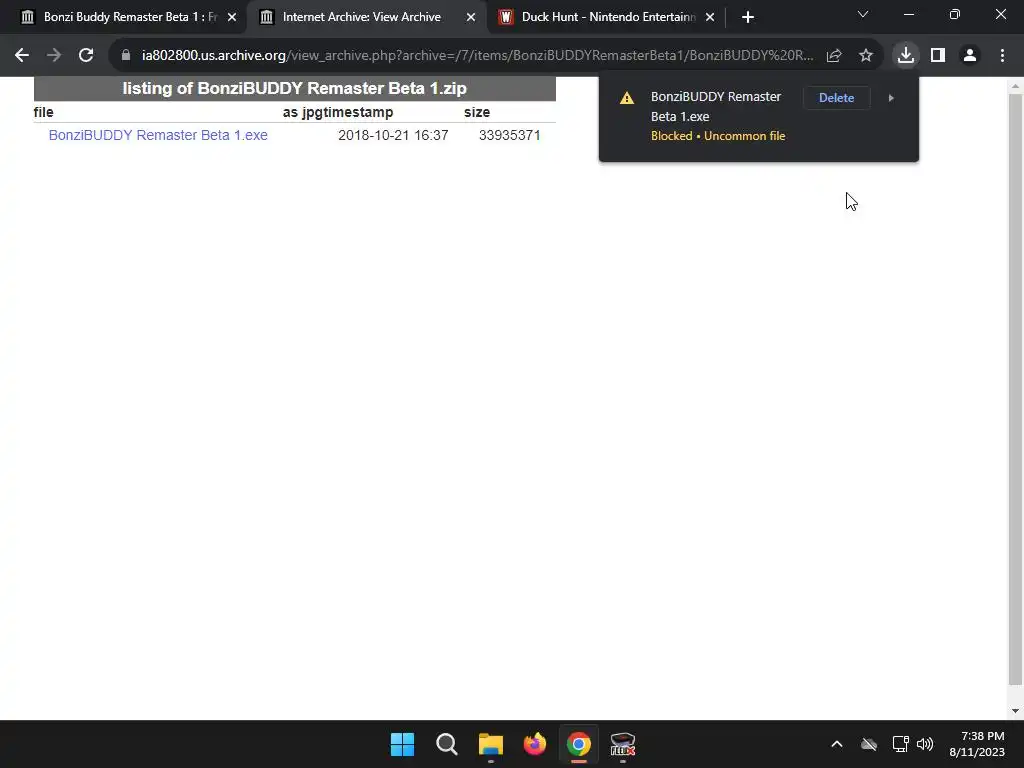Minimize the Chrome window
Image resolution: width=1024 pixels, height=768 pixels.
pyautogui.click(x=908, y=14)
